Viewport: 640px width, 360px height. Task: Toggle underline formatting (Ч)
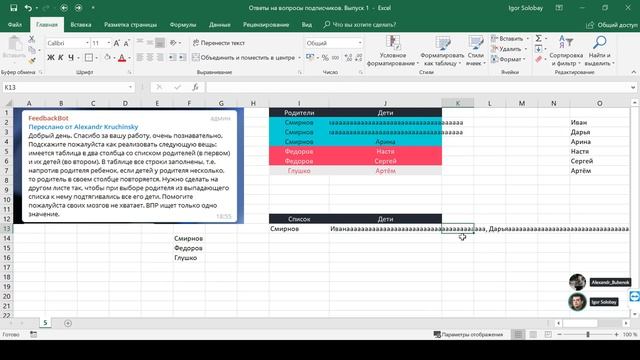71,58
